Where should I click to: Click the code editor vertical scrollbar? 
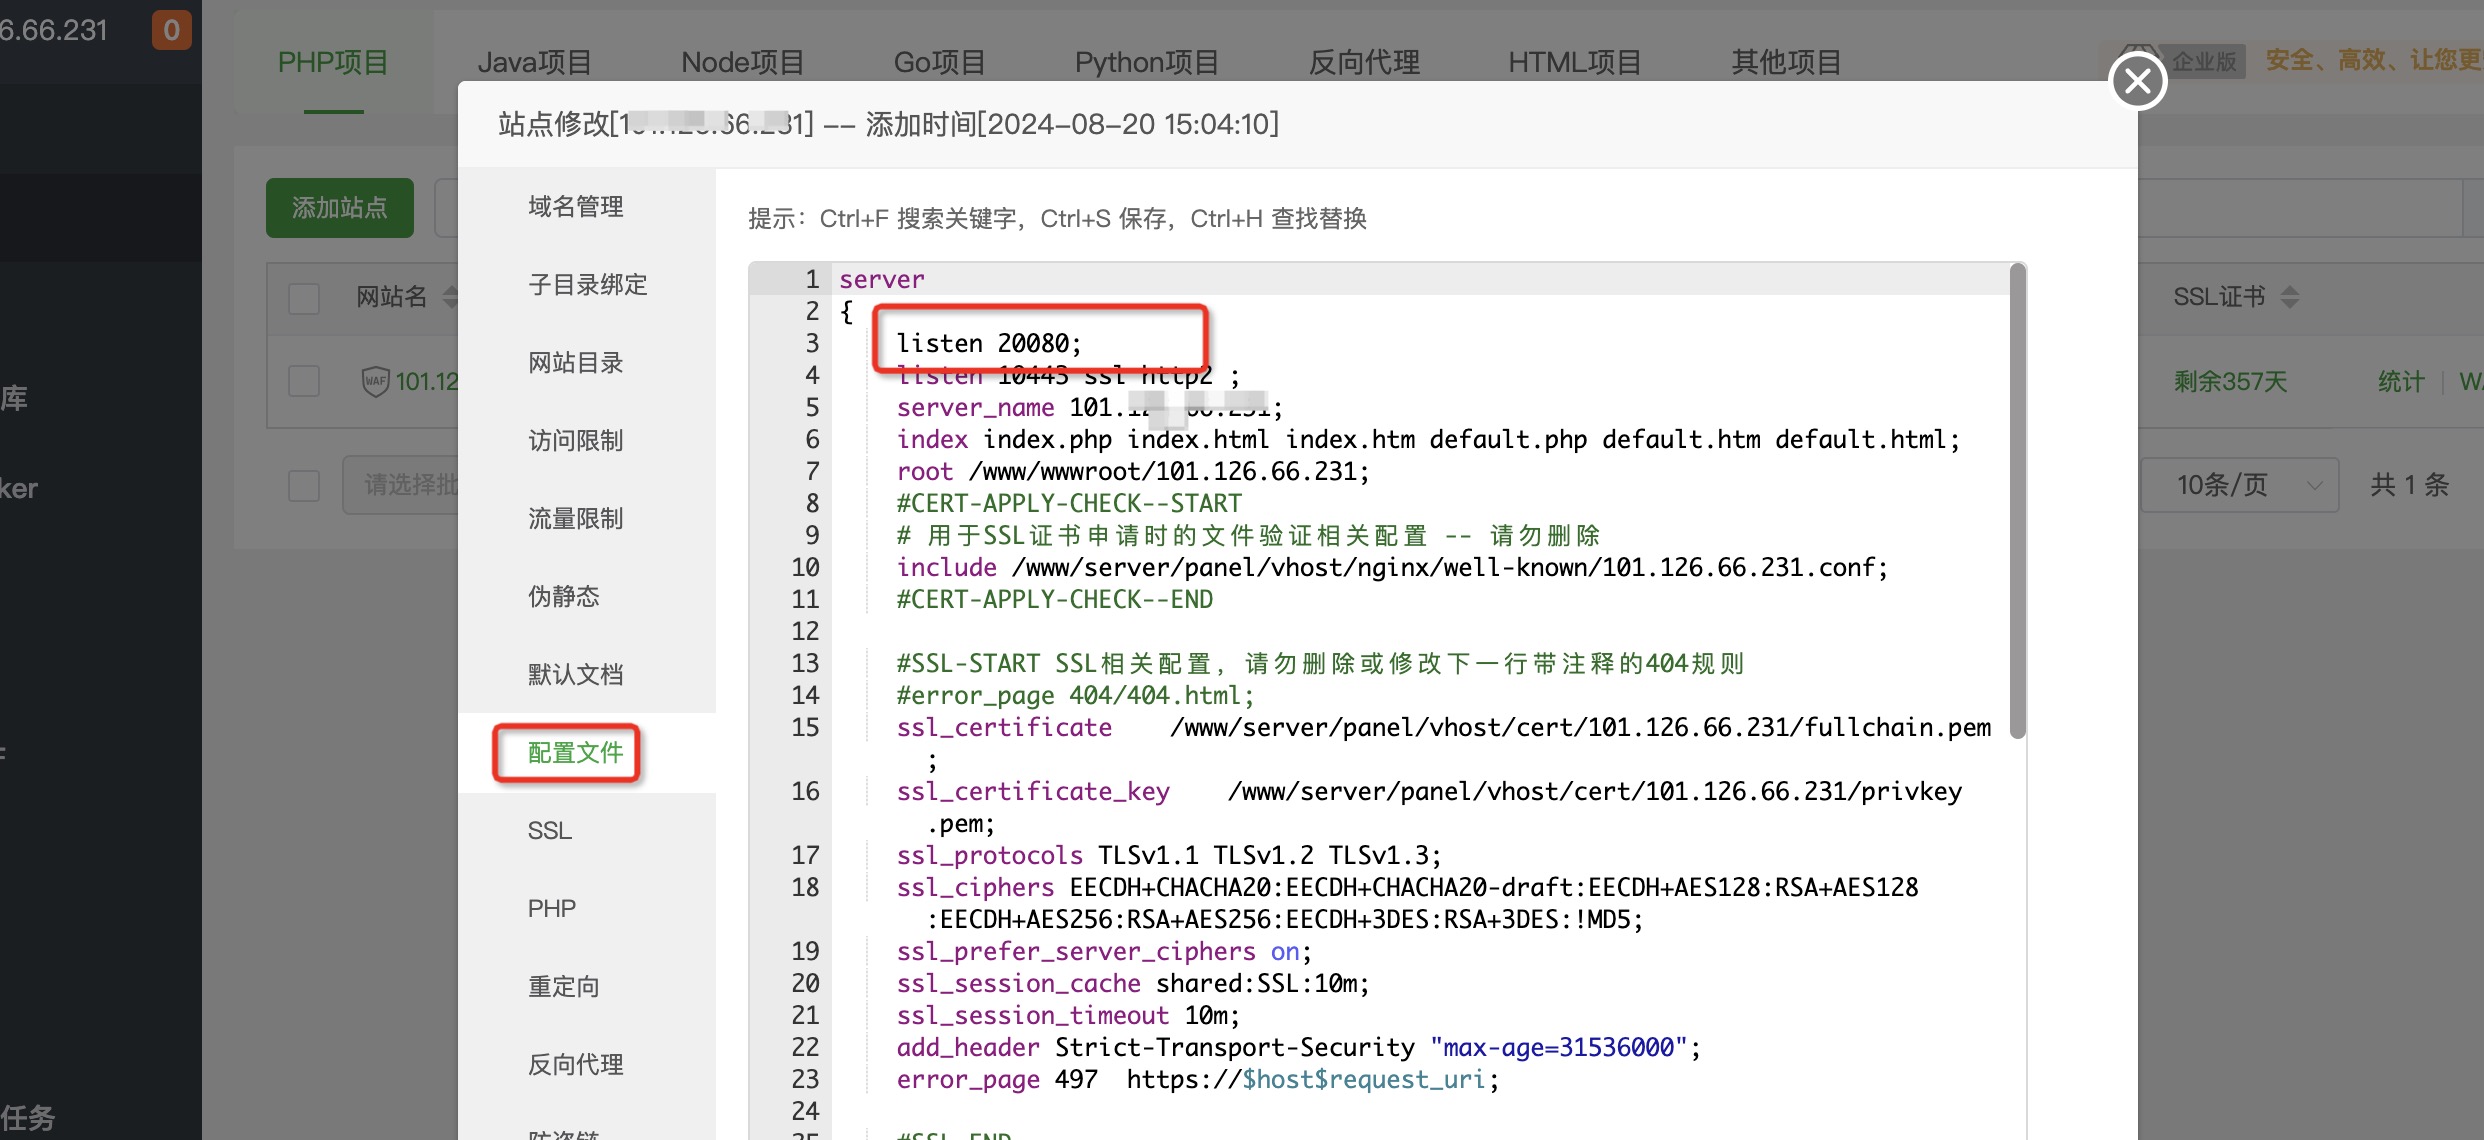pyautogui.click(x=2017, y=500)
